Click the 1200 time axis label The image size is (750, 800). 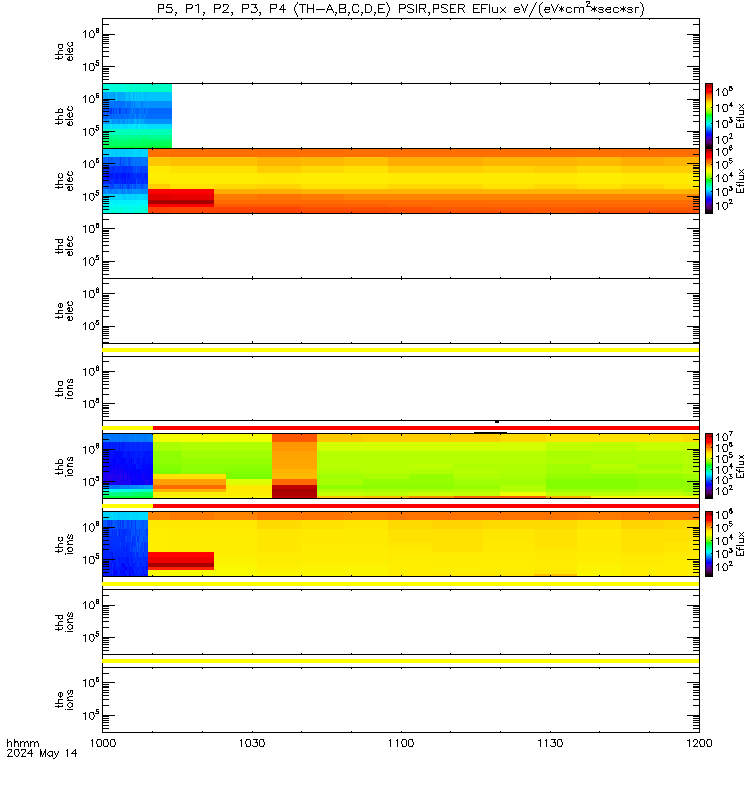point(699,743)
